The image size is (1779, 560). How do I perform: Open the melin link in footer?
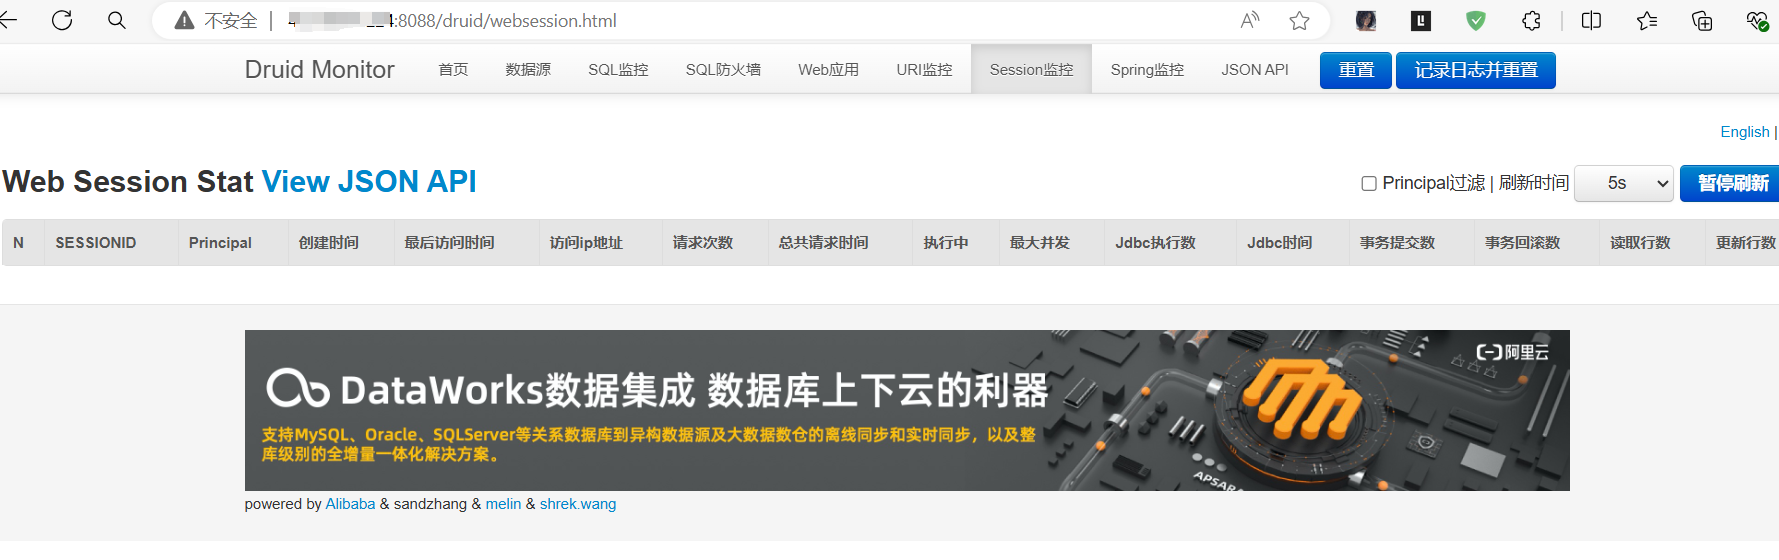[x=503, y=504]
